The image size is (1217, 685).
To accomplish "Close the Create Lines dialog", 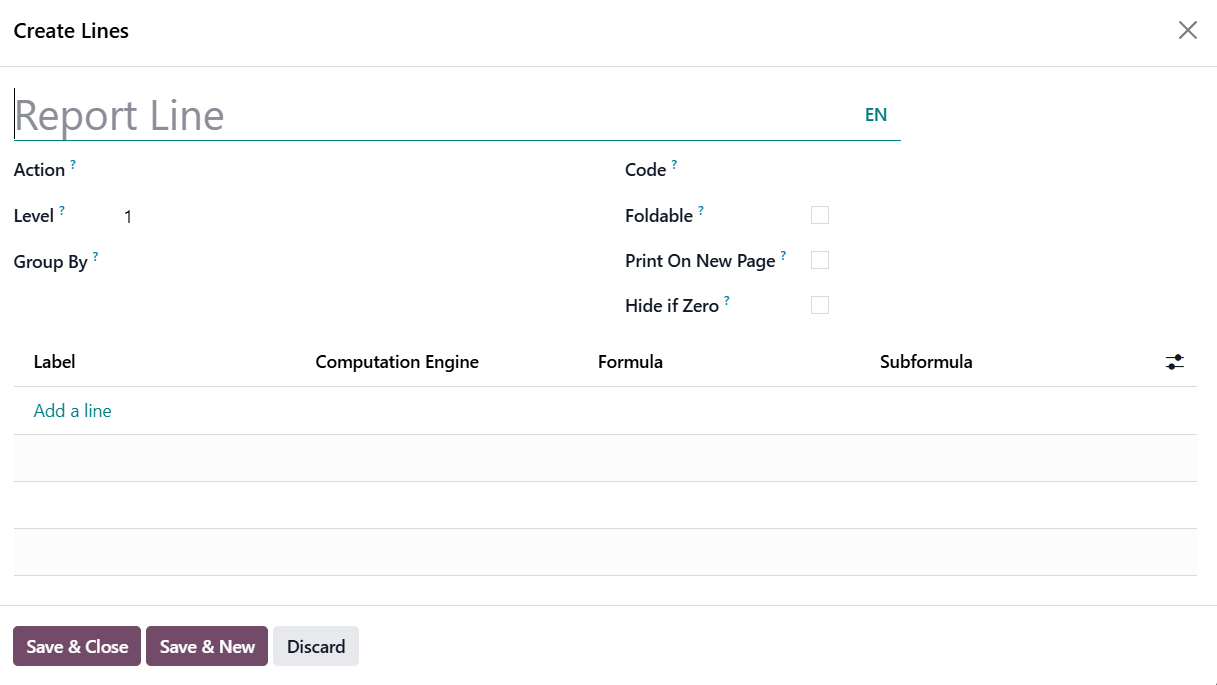I will (1187, 30).
